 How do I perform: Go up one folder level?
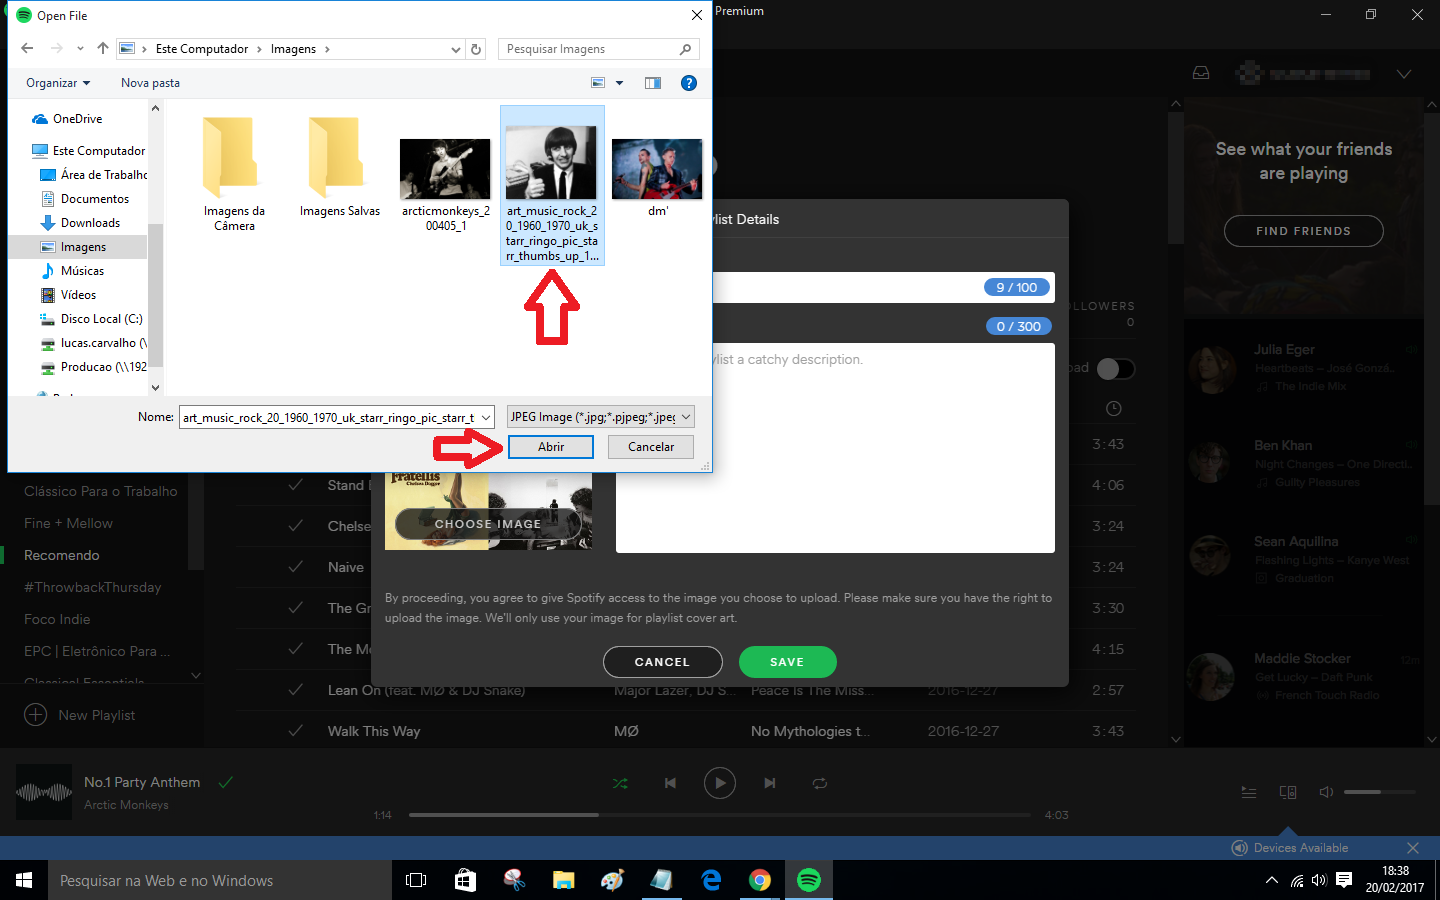103,48
